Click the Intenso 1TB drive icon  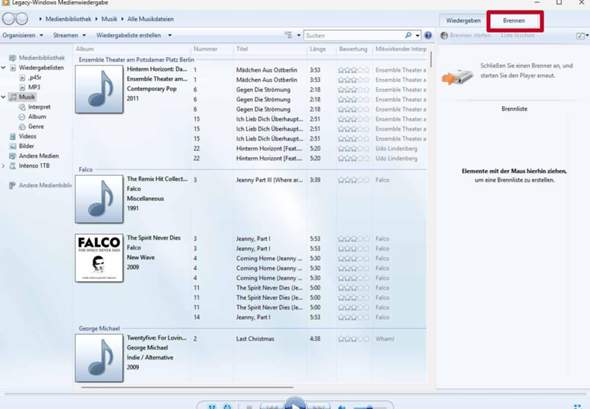click(x=13, y=166)
